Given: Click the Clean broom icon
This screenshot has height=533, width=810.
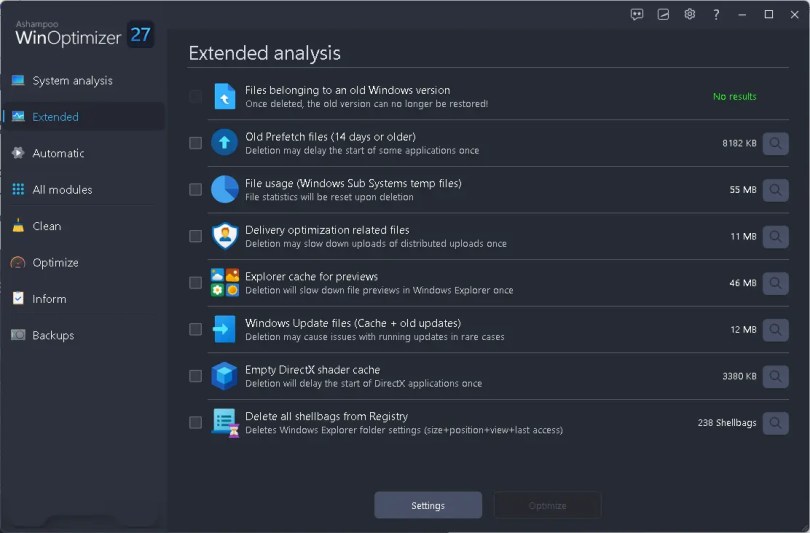Looking at the screenshot, I should (x=18, y=226).
